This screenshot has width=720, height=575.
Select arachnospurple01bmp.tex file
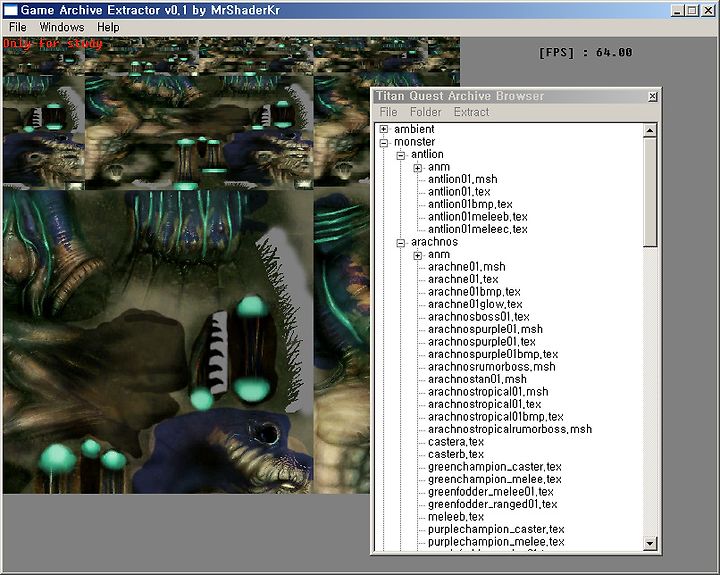(493, 354)
